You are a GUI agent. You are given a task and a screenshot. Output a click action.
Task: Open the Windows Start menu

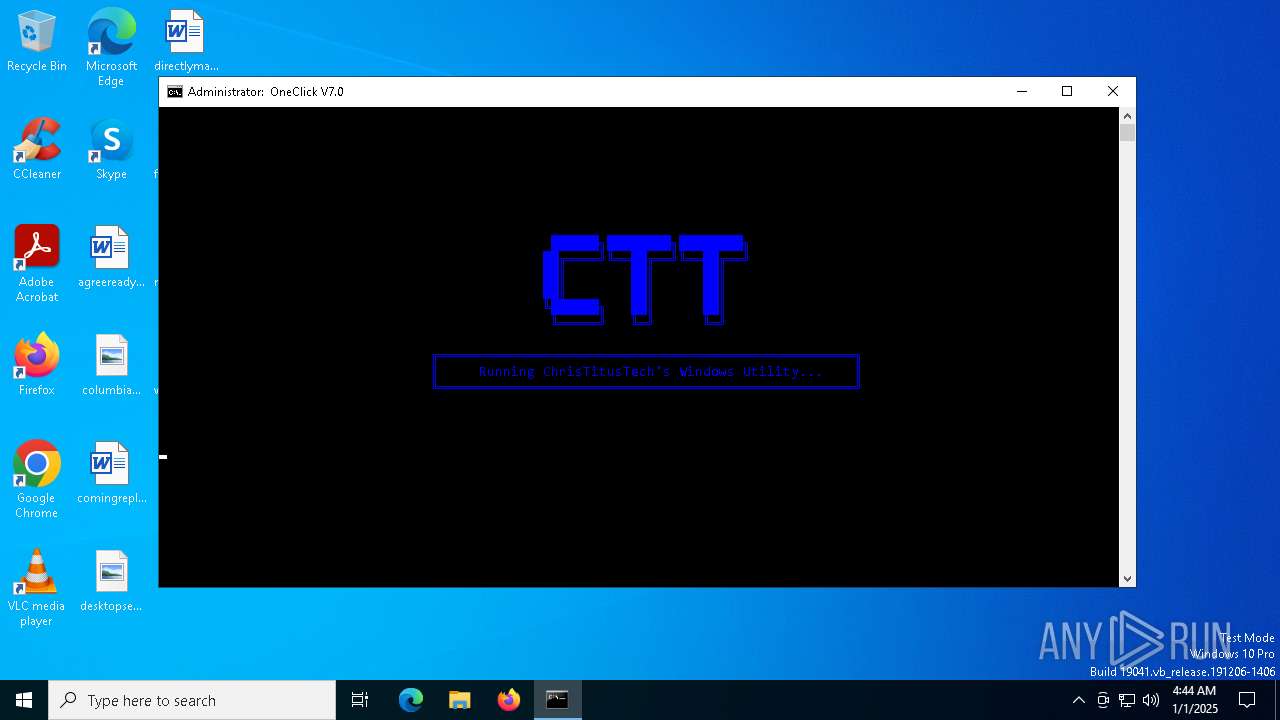[x=24, y=700]
